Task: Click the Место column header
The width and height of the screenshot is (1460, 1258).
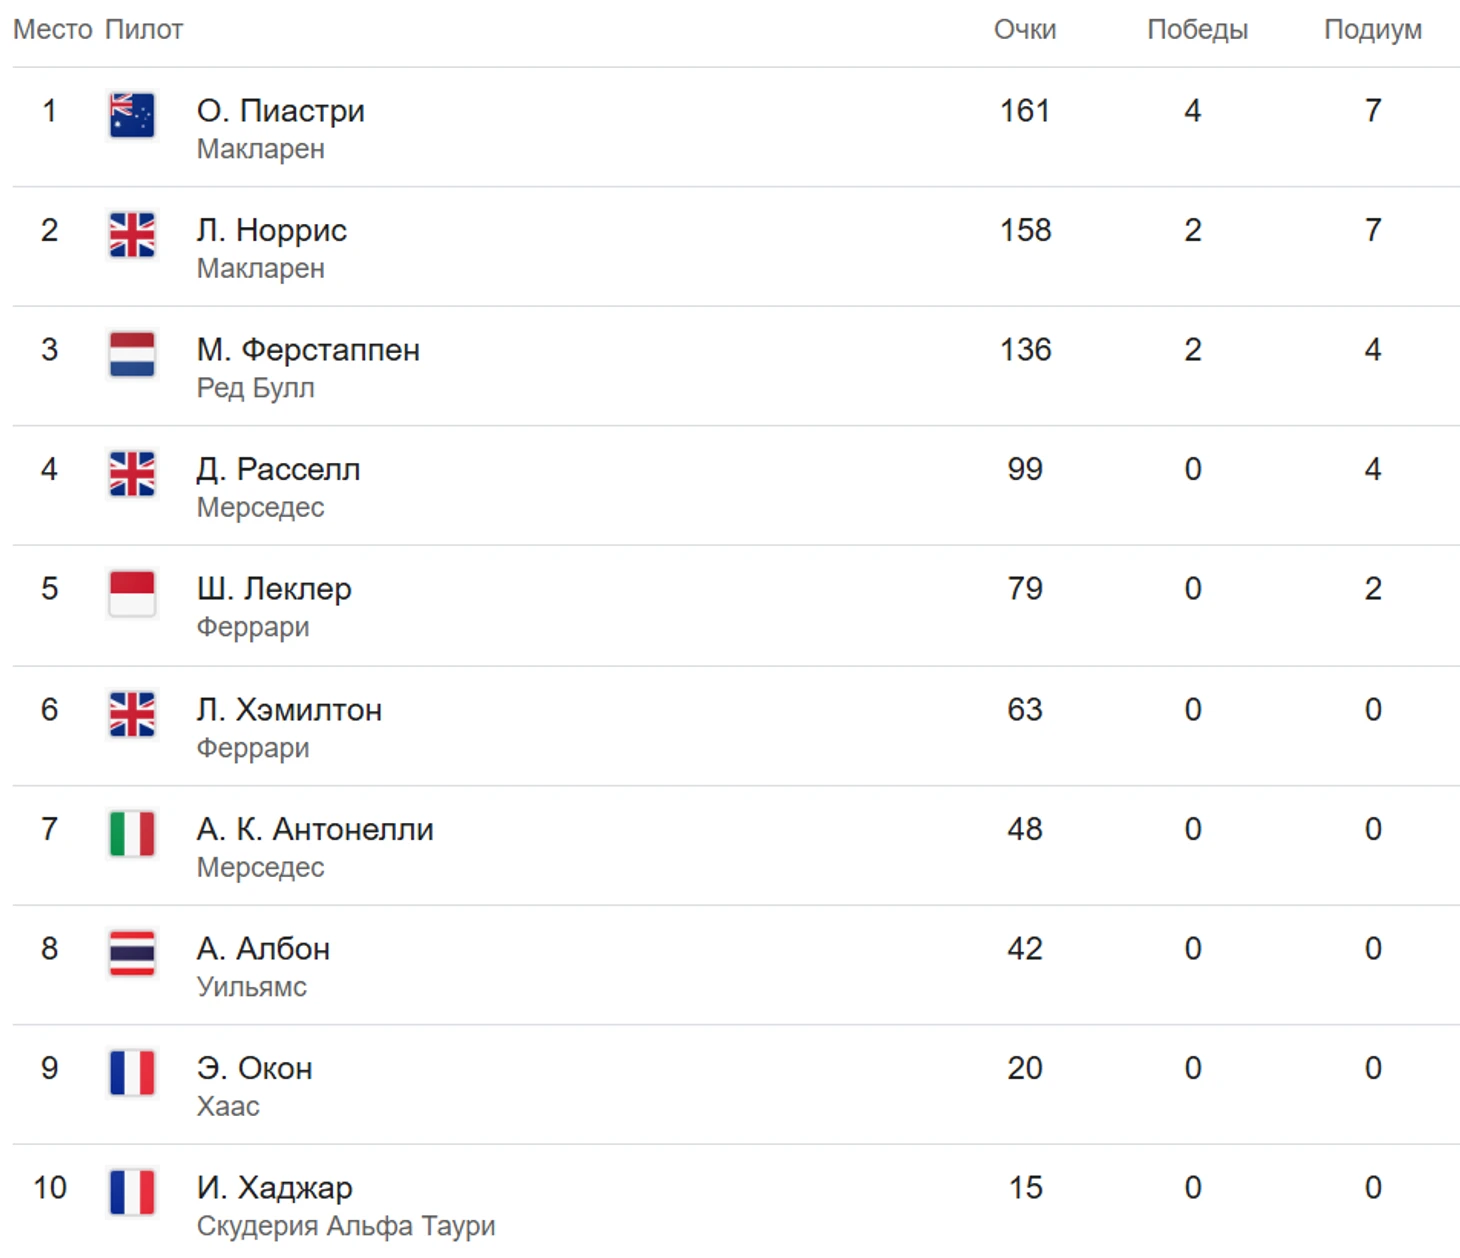Action: click(x=53, y=30)
